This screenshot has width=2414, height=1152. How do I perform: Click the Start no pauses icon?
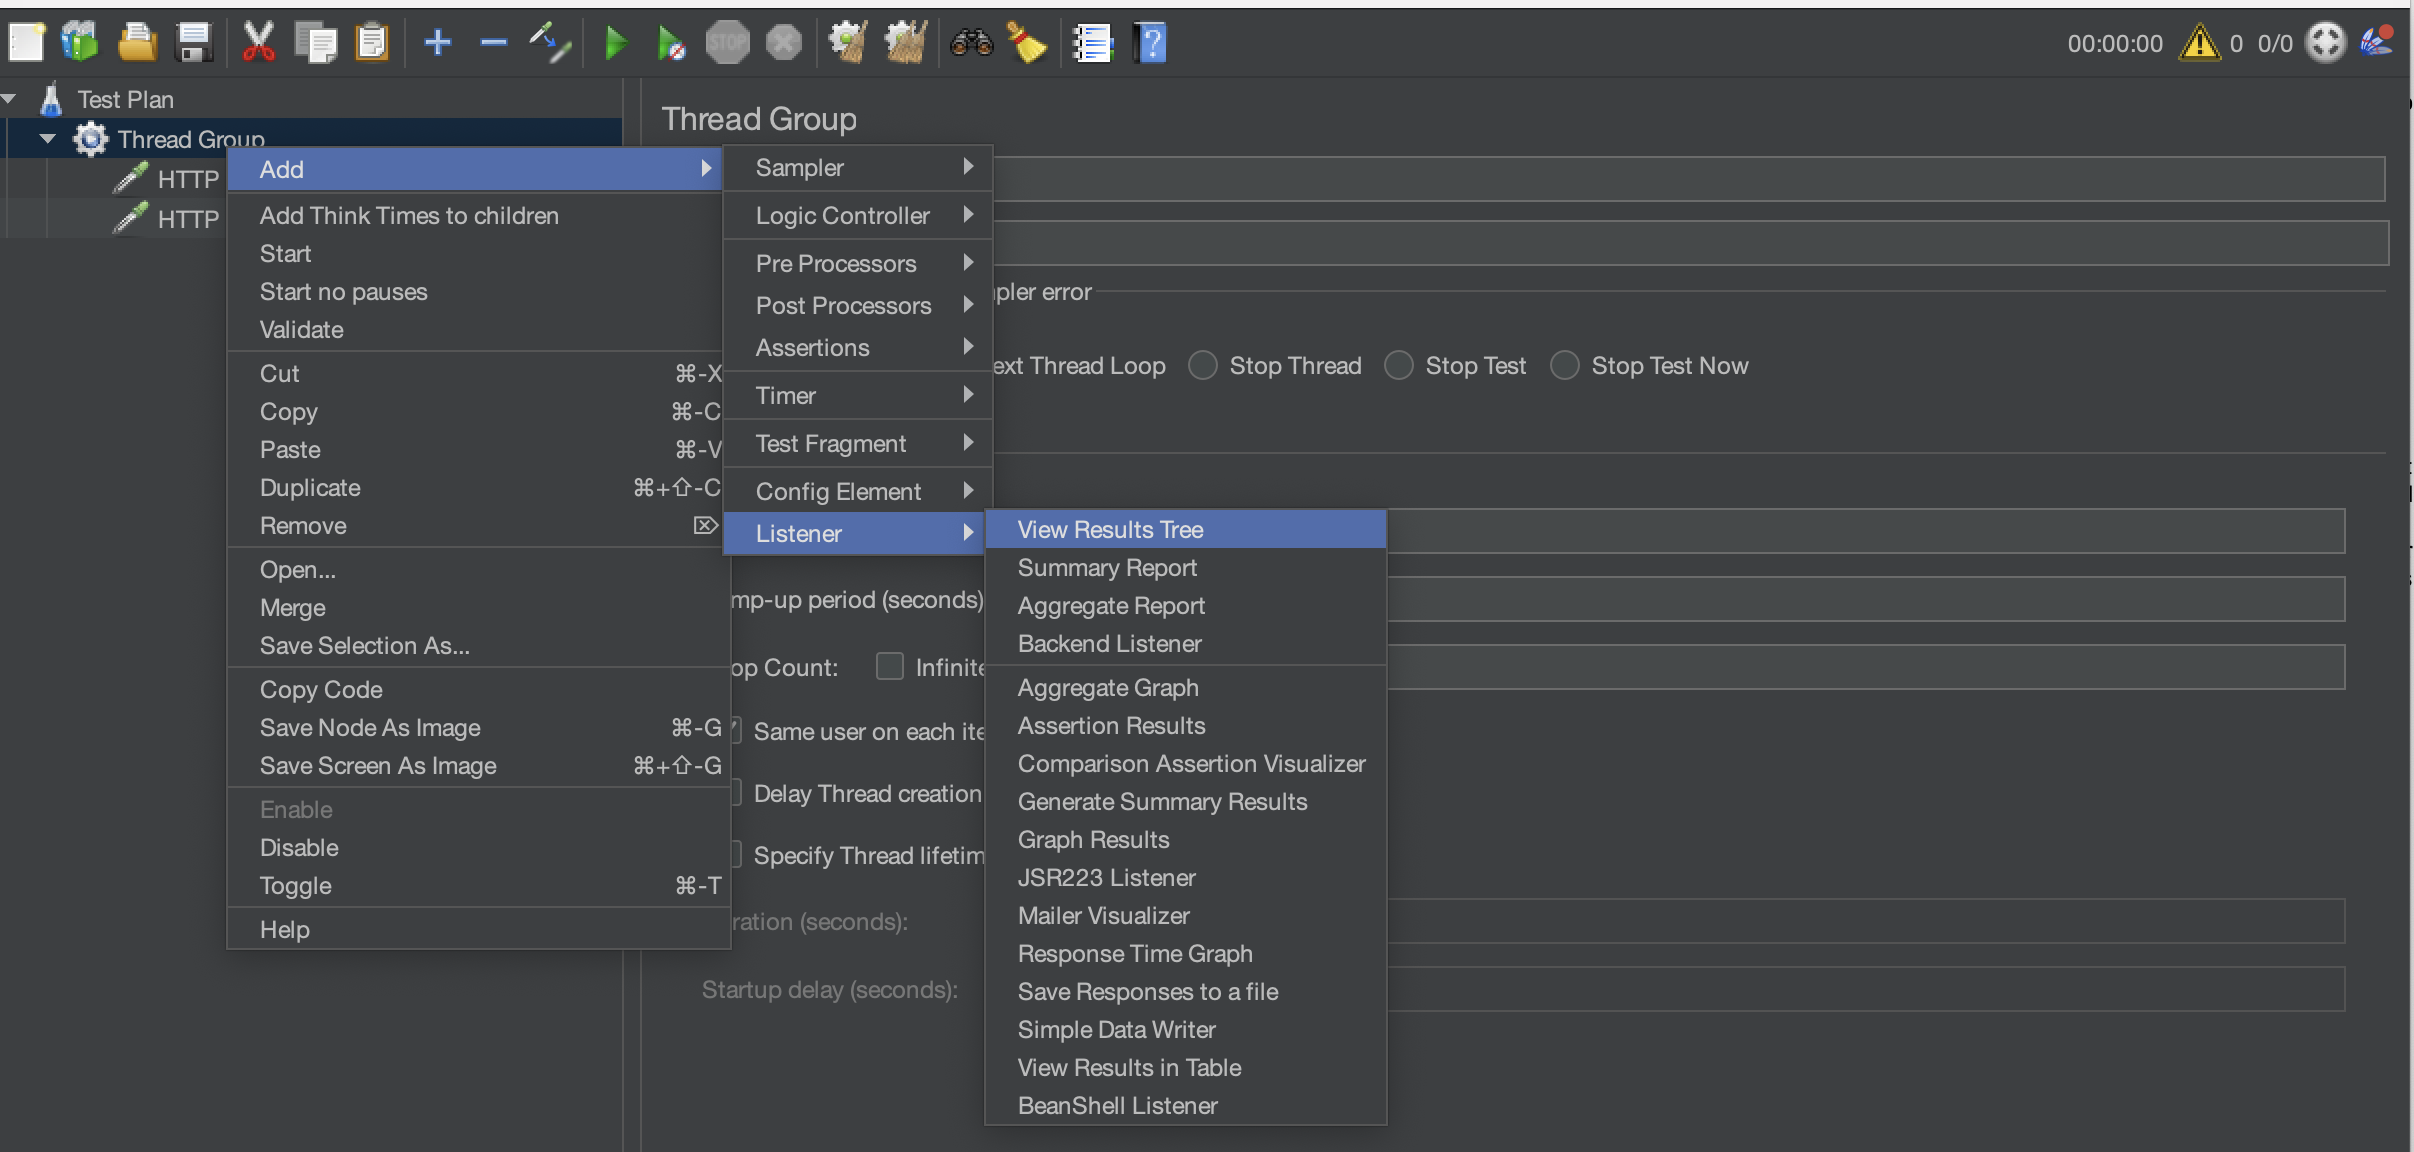(671, 42)
